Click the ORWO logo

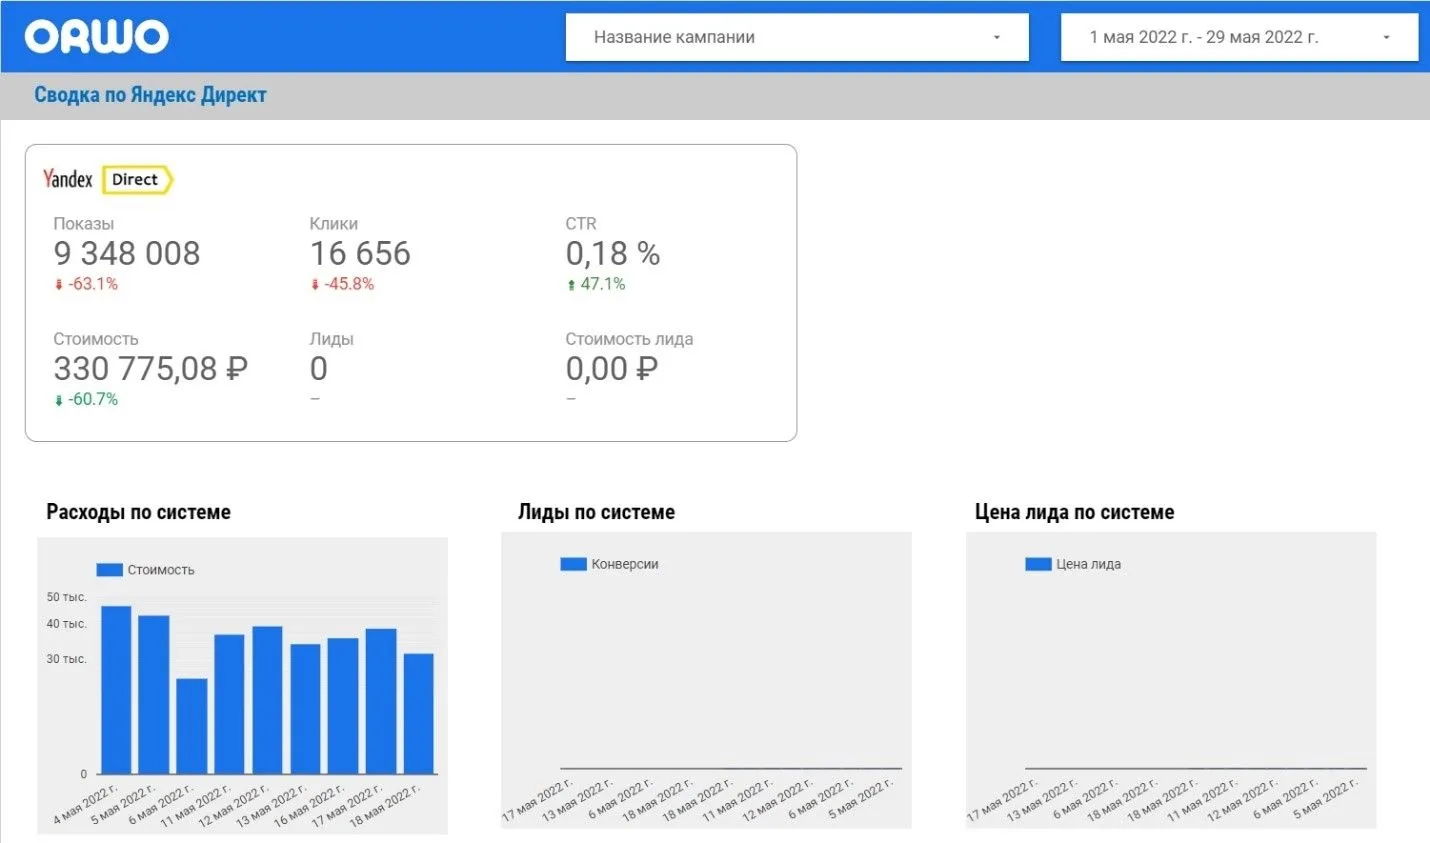click(x=97, y=37)
